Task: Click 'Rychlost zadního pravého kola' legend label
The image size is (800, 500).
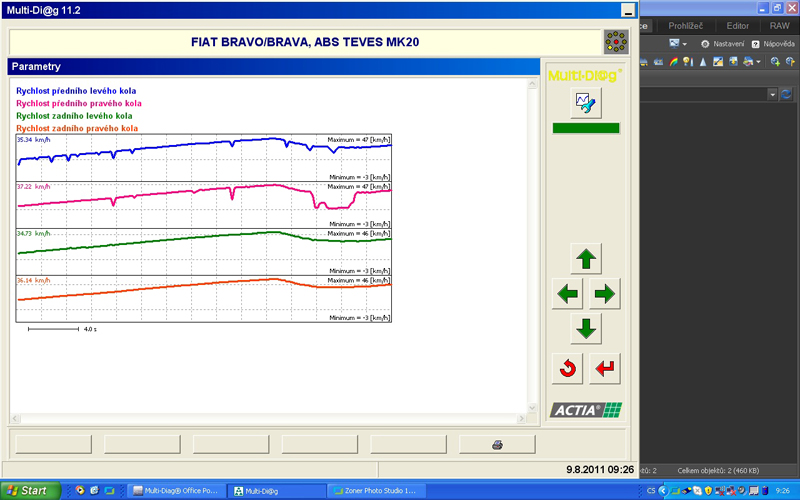Action: pos(77,128)
